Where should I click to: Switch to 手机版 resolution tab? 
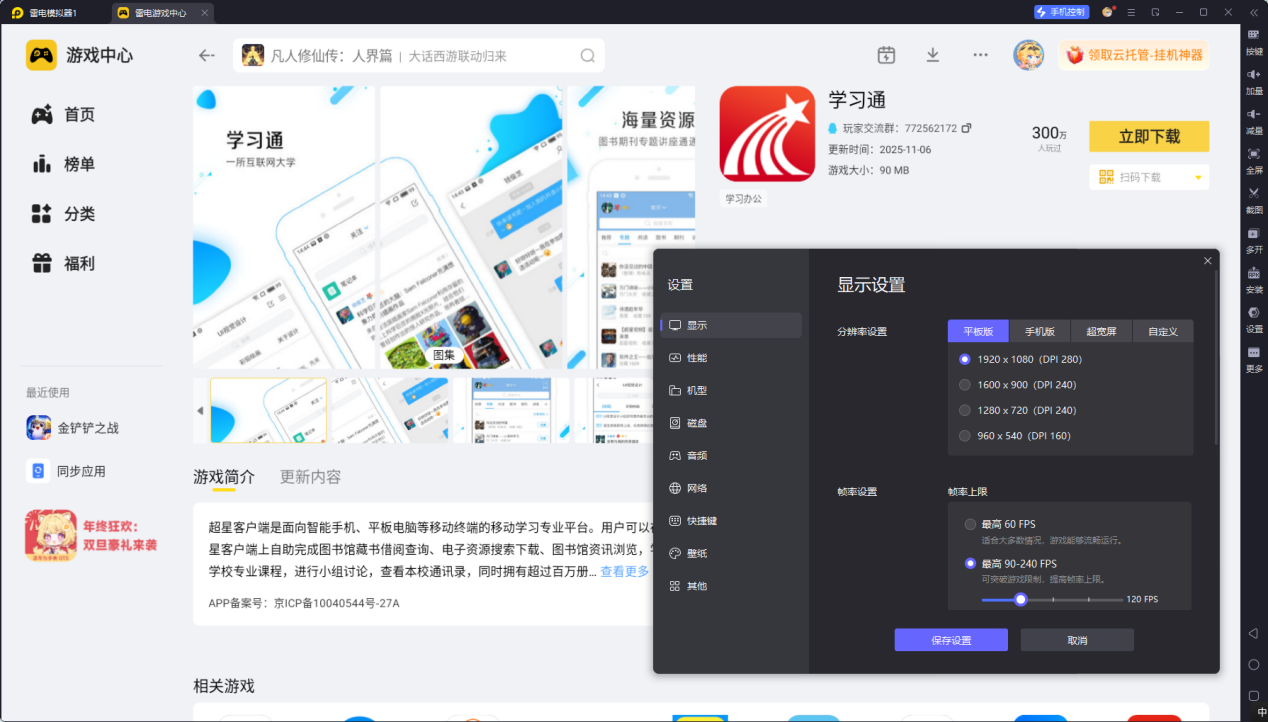click(x=1040, y=331)
